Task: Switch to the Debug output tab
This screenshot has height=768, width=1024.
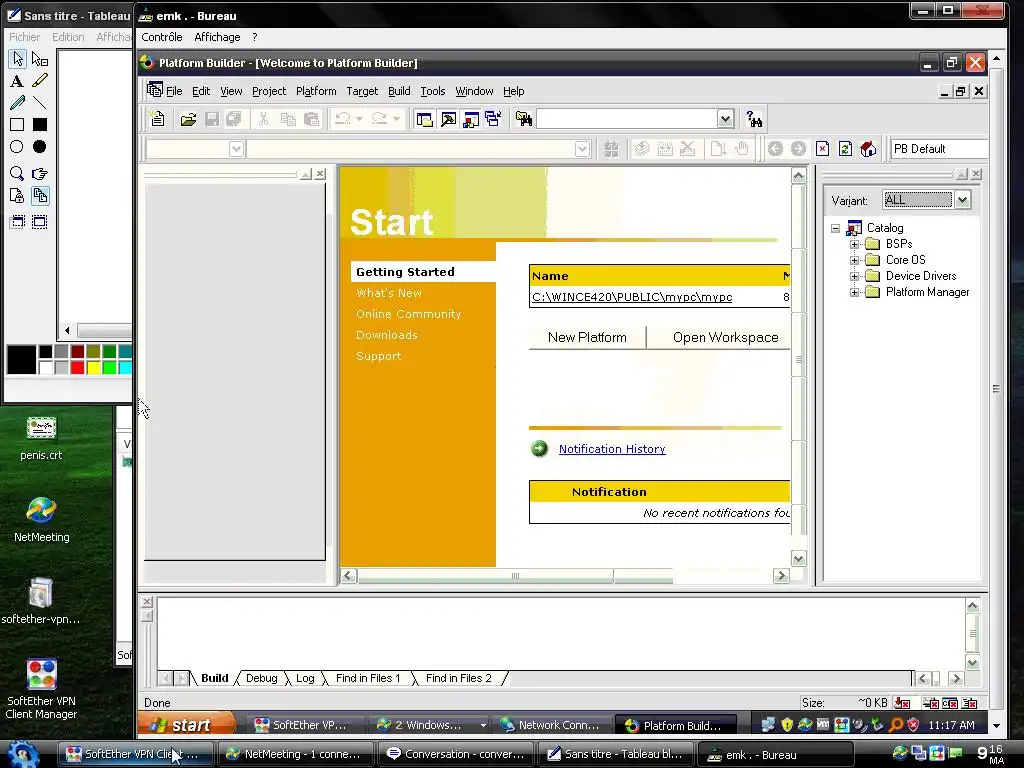Action: pyautogui.click(x=261, y=679)
